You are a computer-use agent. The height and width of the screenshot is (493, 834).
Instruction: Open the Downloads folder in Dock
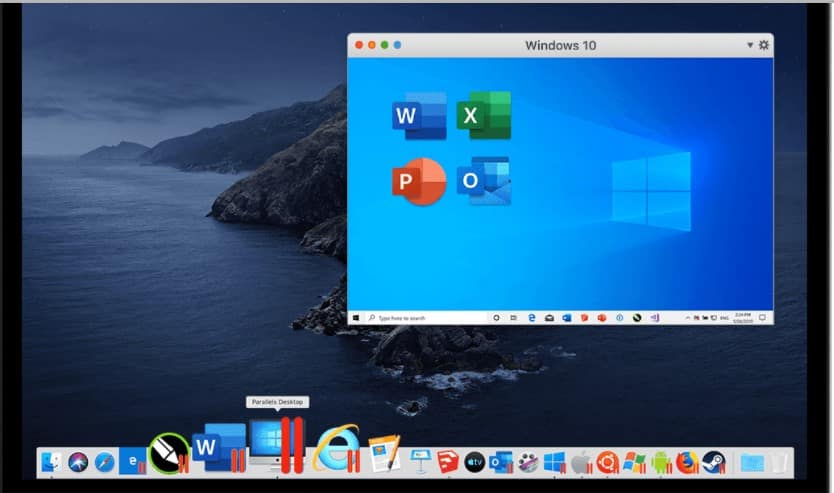point(752,463)
